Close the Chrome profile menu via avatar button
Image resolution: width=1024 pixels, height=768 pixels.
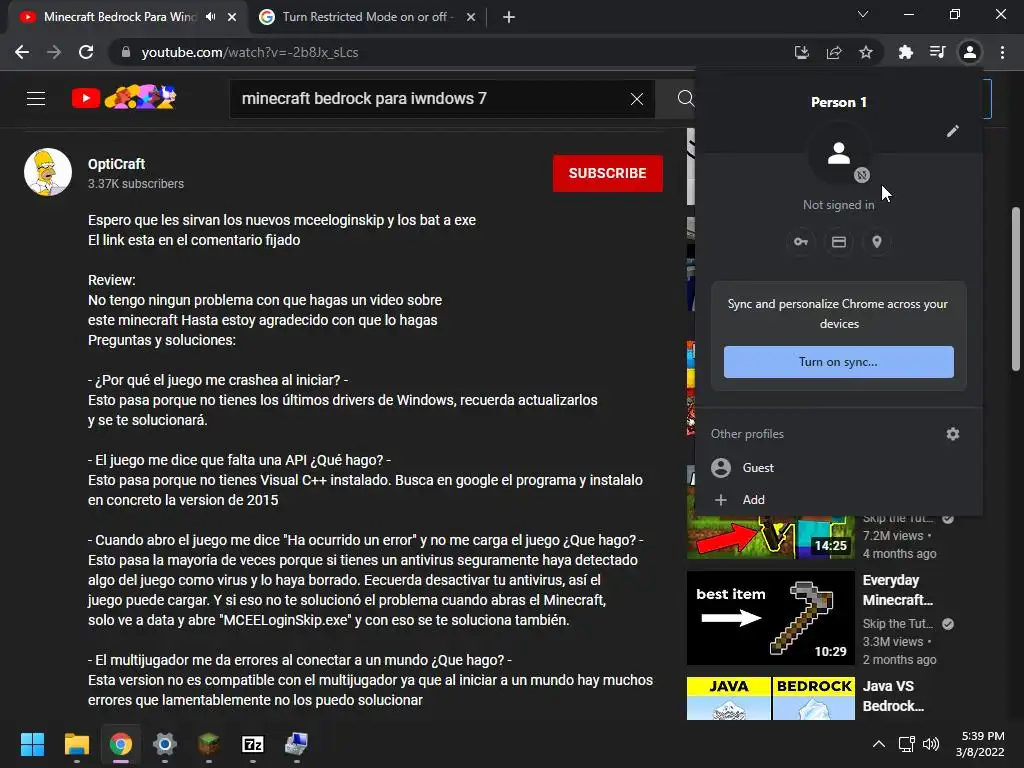[970, 52]
